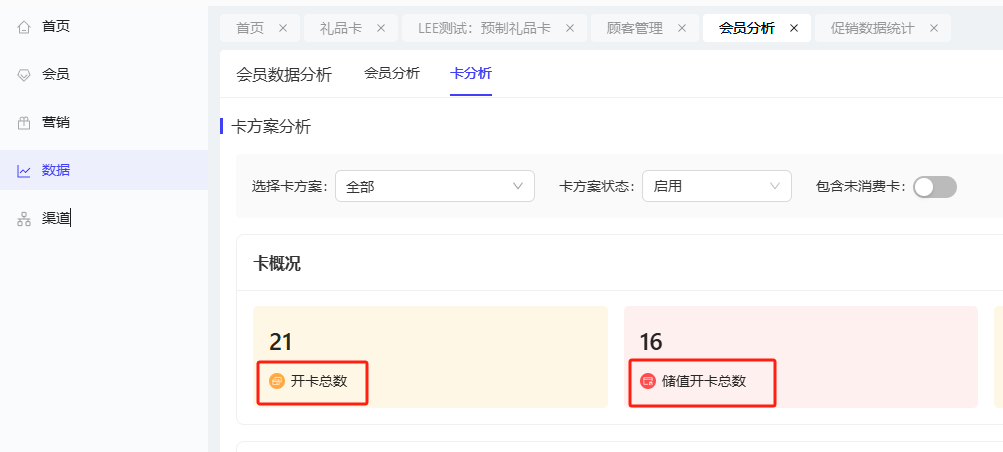Click the 会员数据分析 page title
The width and height of the screenshot is (1003, 452).
click(x=284, y=75)
